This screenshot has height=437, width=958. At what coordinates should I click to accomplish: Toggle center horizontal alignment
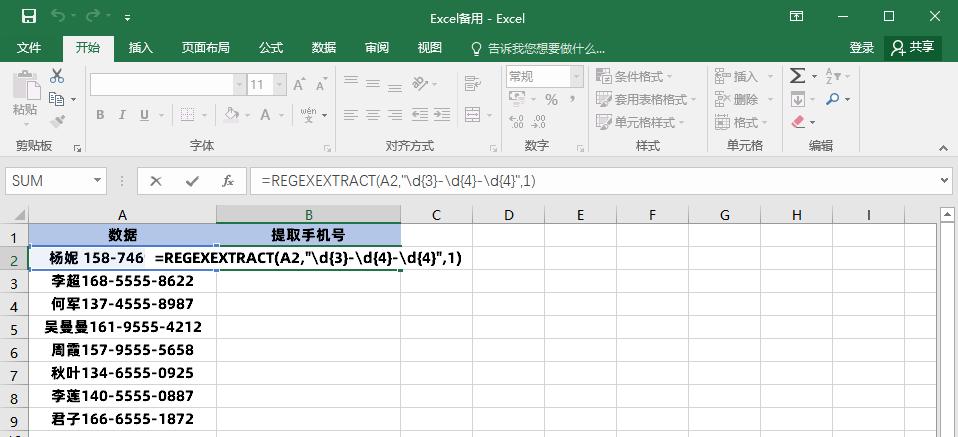point(373,114)
